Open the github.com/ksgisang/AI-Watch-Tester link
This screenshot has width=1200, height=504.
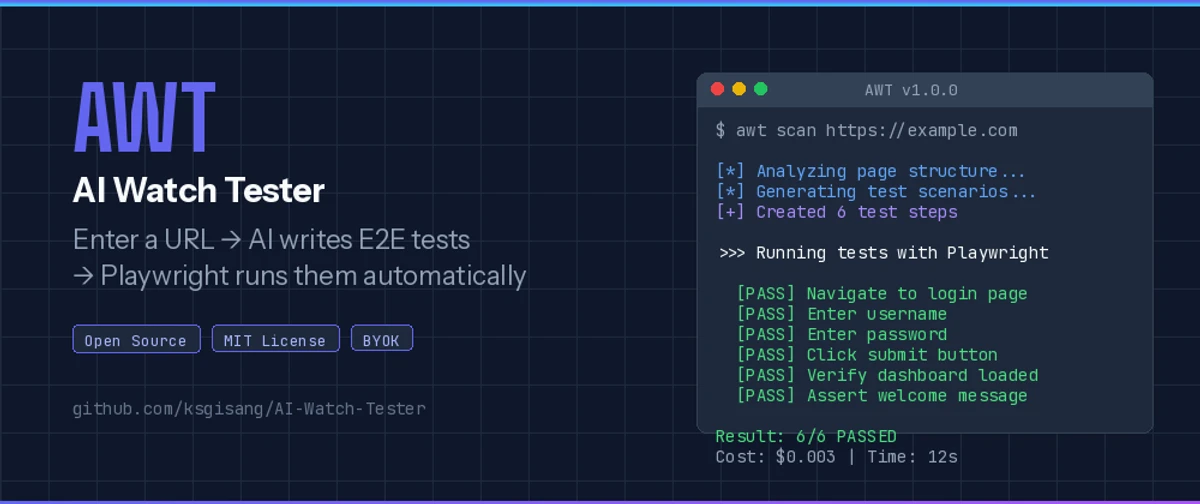[249, 409]
